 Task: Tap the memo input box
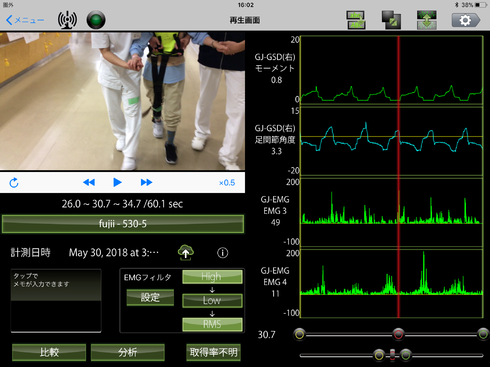pyautogui.click(x=56, y=300)
